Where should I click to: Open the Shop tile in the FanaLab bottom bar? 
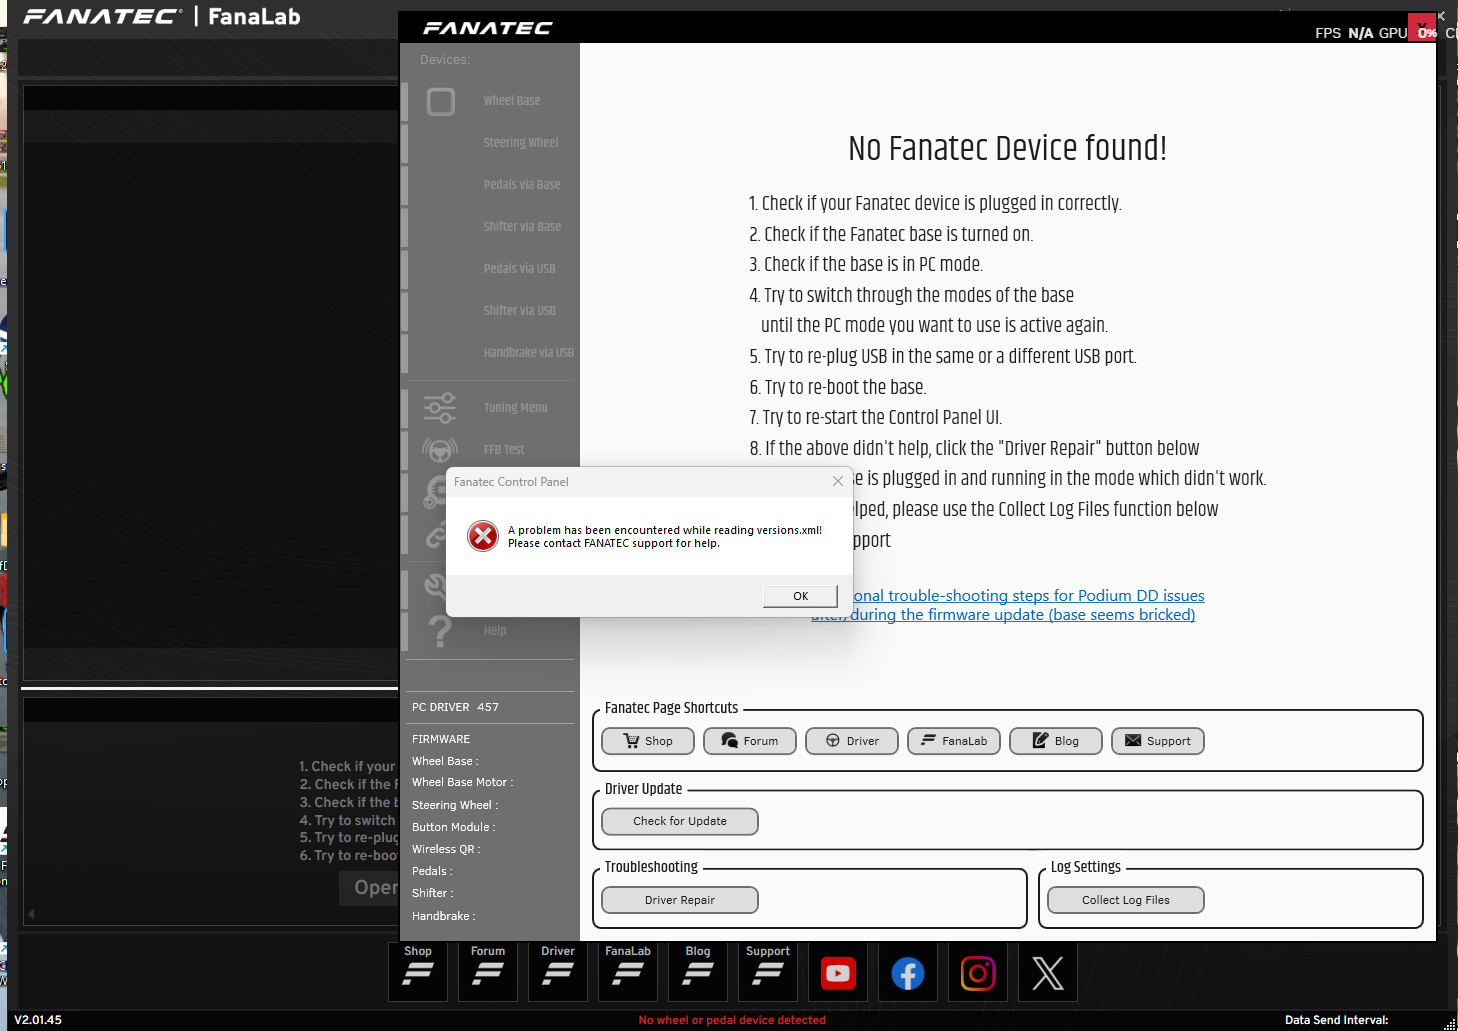[x=418, y=971]
